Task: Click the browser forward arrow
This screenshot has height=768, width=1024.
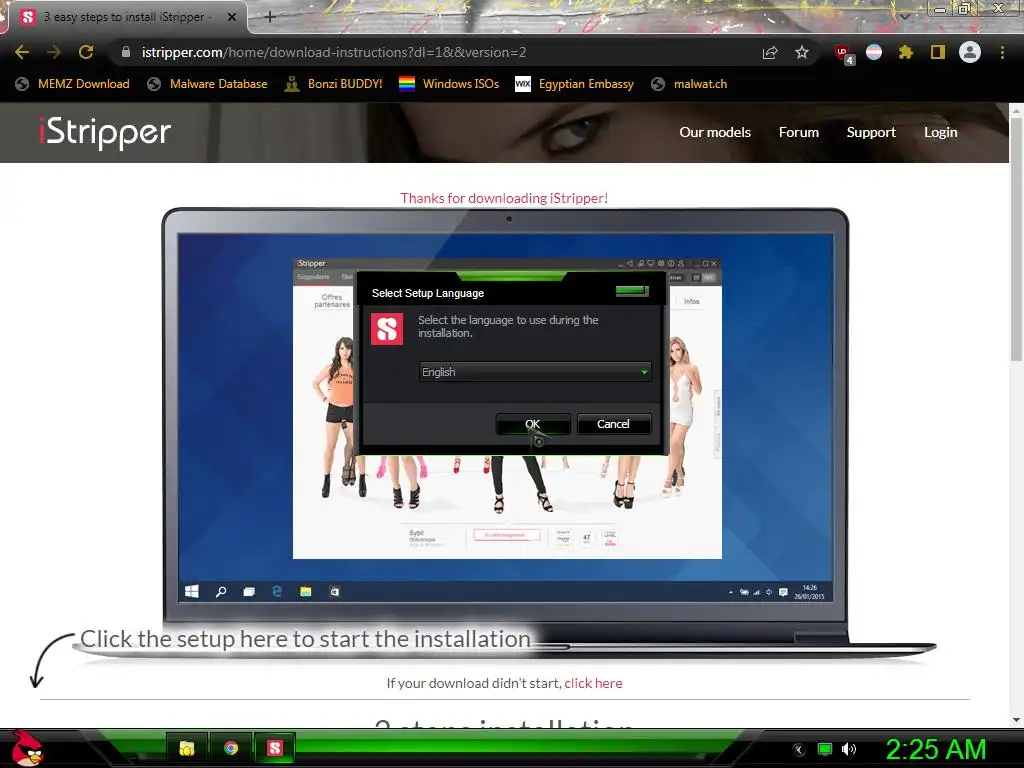Action: (x=54, y=52)
